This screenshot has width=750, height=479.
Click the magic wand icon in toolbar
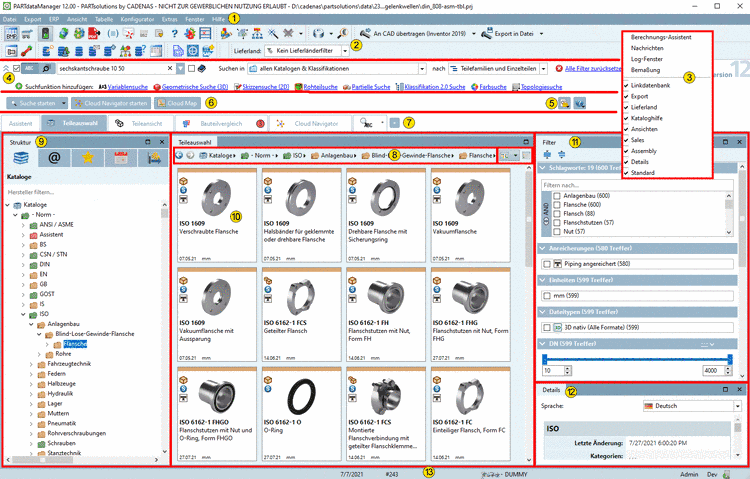click(273, 33)
